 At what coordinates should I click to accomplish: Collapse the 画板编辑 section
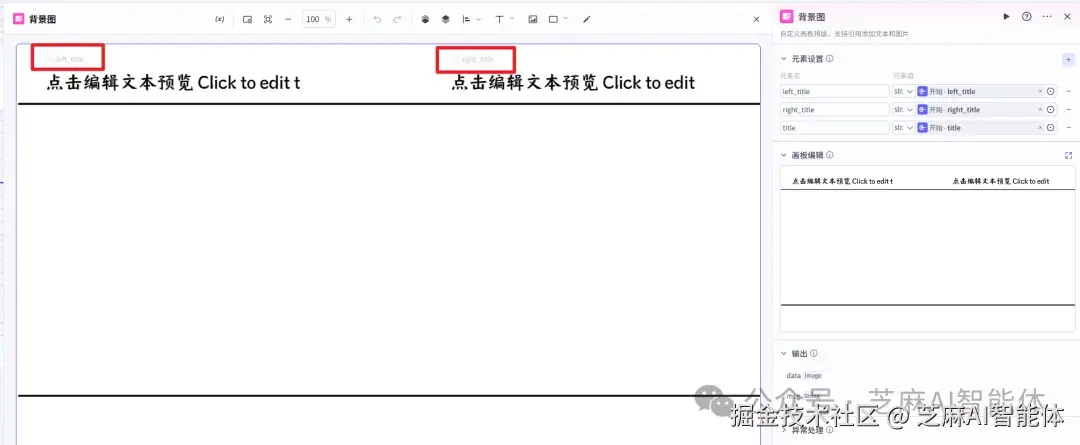click(x=784, y=155)
